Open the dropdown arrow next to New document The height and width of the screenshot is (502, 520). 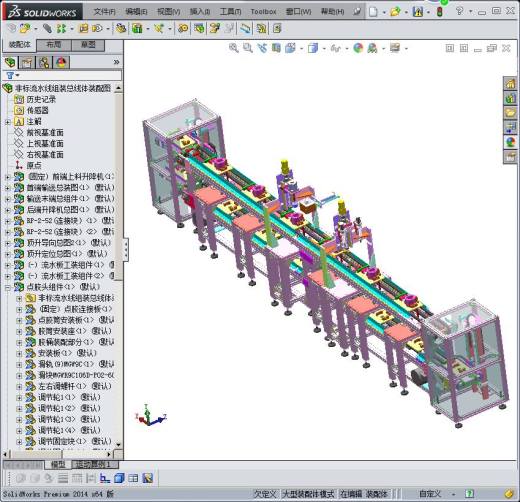(x=384, y=12)
